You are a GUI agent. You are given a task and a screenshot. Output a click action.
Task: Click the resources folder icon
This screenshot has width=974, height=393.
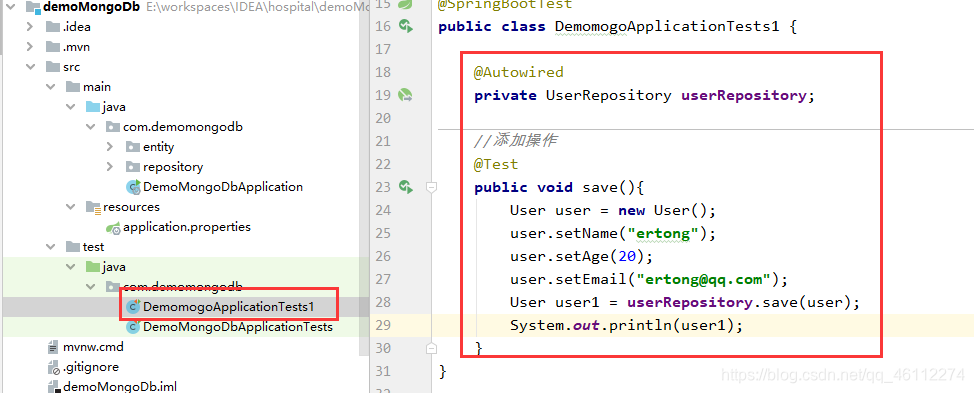coord(93,207)
